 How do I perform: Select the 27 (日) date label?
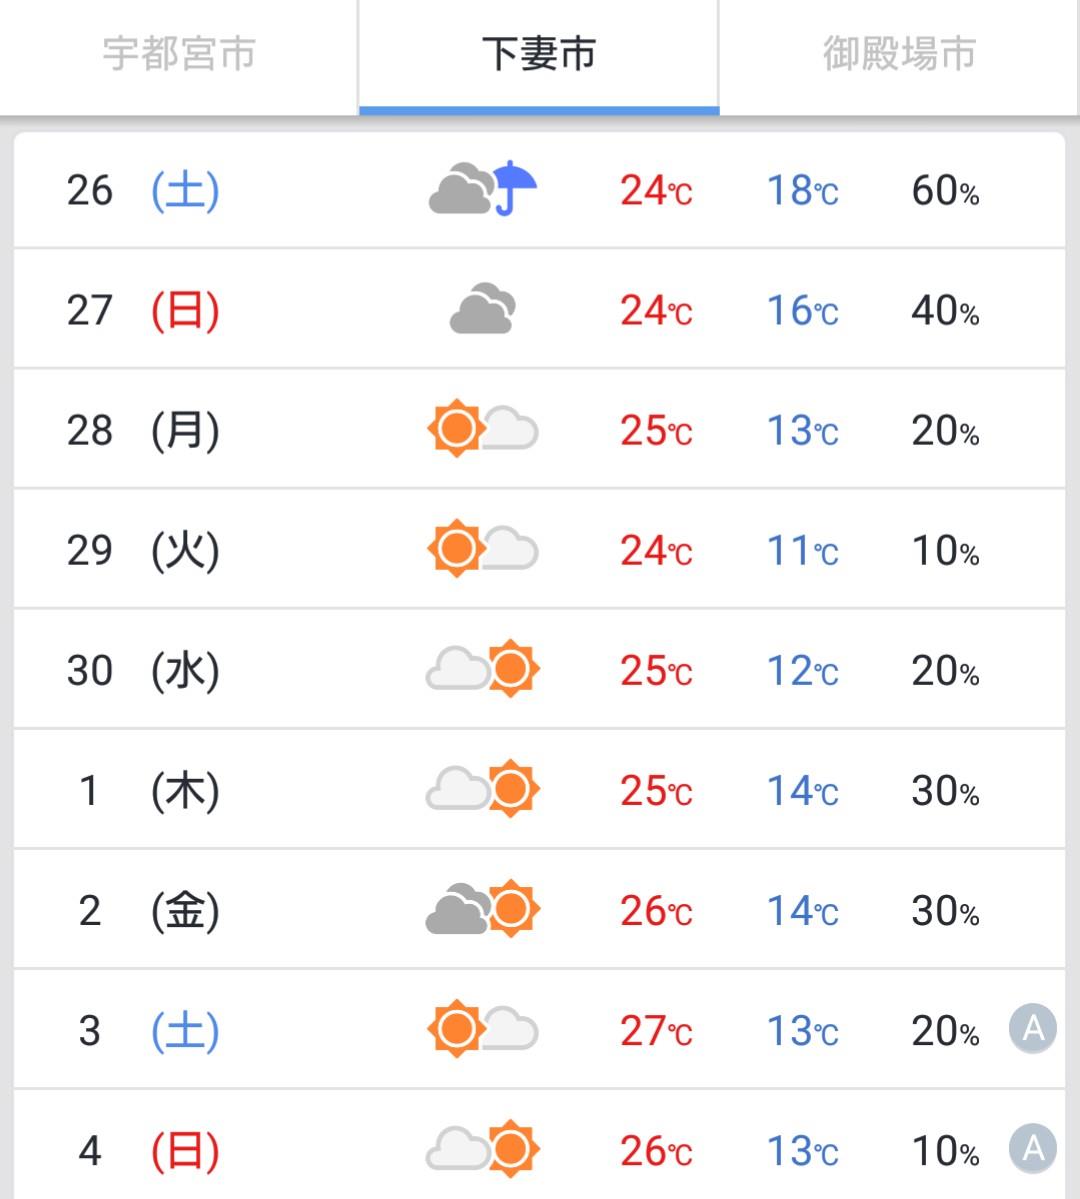coord(143,310)
